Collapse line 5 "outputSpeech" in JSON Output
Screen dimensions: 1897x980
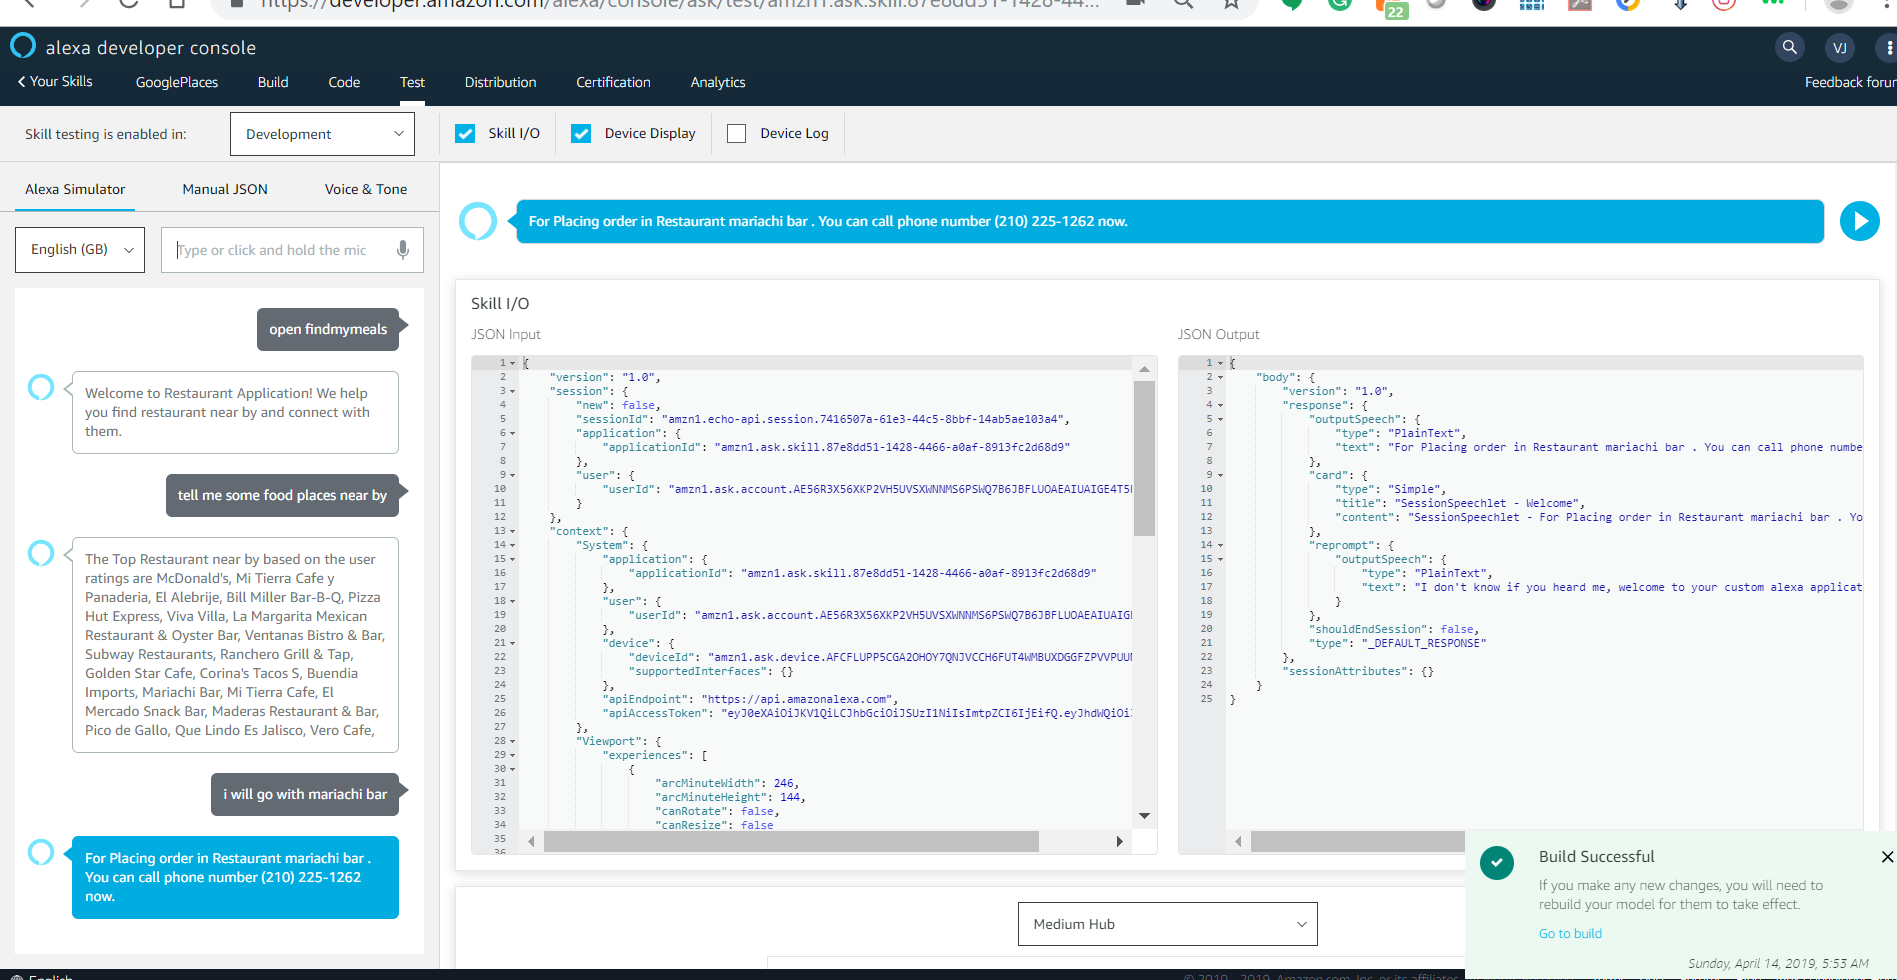(1220, 419)
